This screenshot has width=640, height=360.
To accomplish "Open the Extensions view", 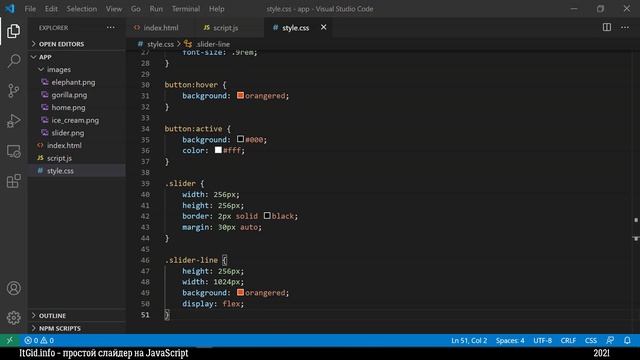I will [13, 181].
